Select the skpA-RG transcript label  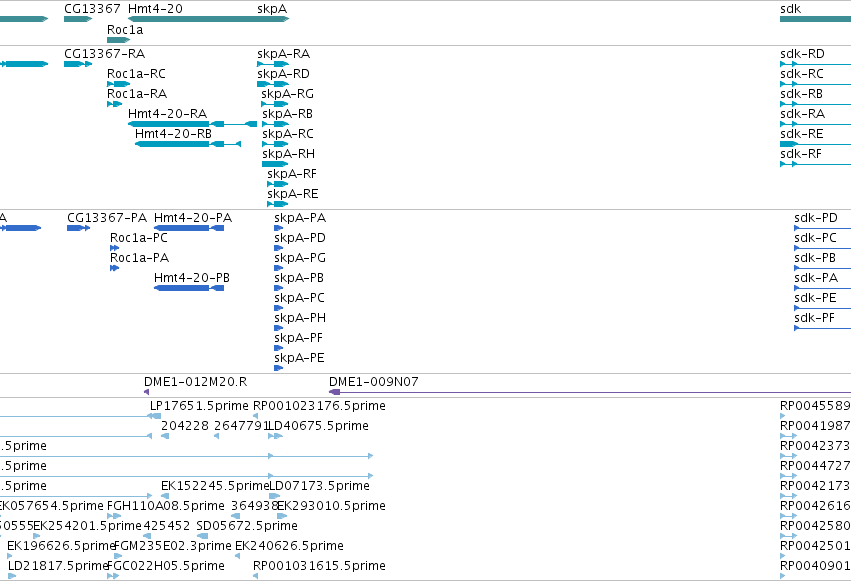coord(288,94)
